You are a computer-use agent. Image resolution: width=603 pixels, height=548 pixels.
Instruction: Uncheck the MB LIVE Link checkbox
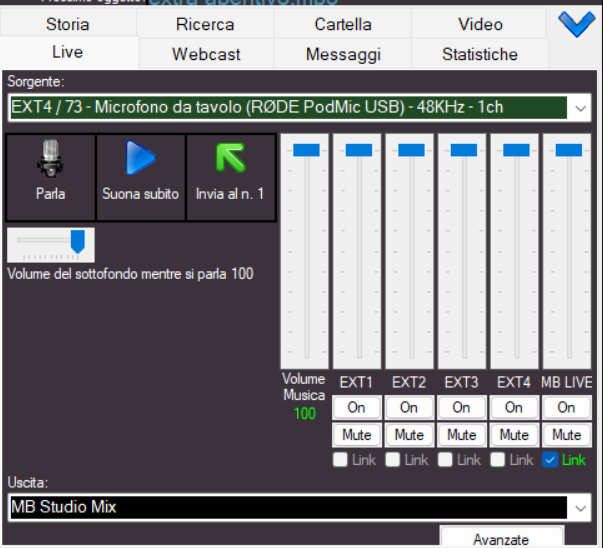pyautogui.click(x=550, y=460)
